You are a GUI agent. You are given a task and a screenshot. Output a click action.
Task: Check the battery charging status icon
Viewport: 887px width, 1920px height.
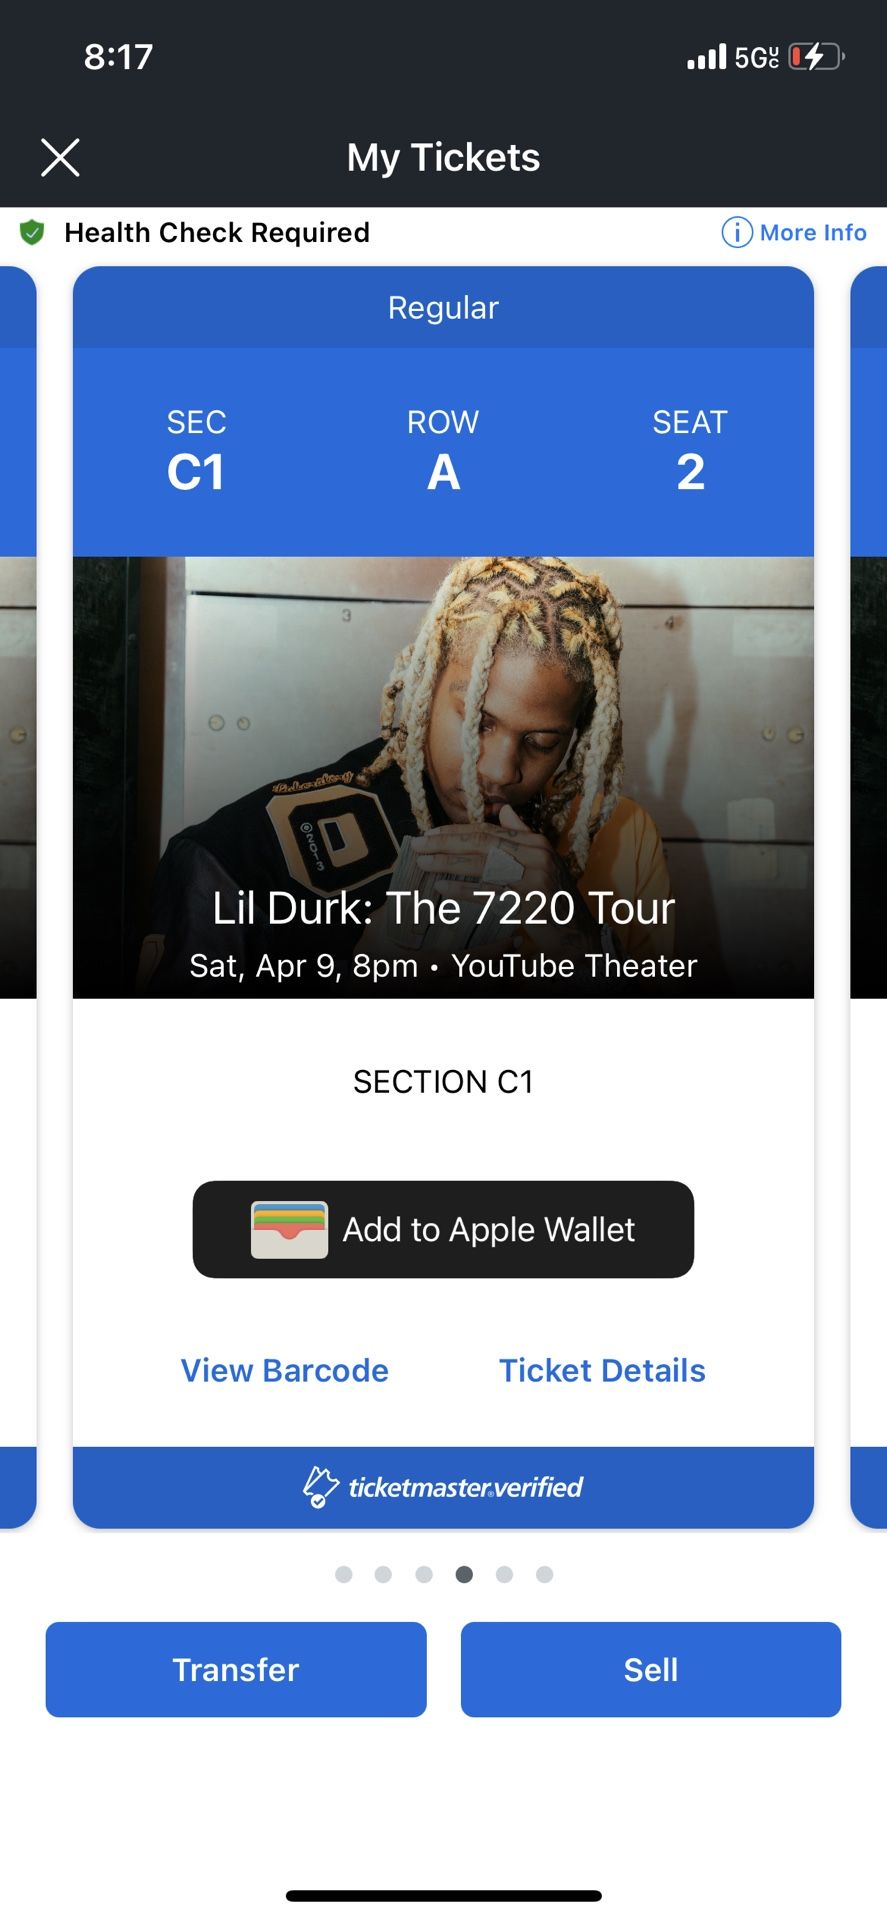817,57
